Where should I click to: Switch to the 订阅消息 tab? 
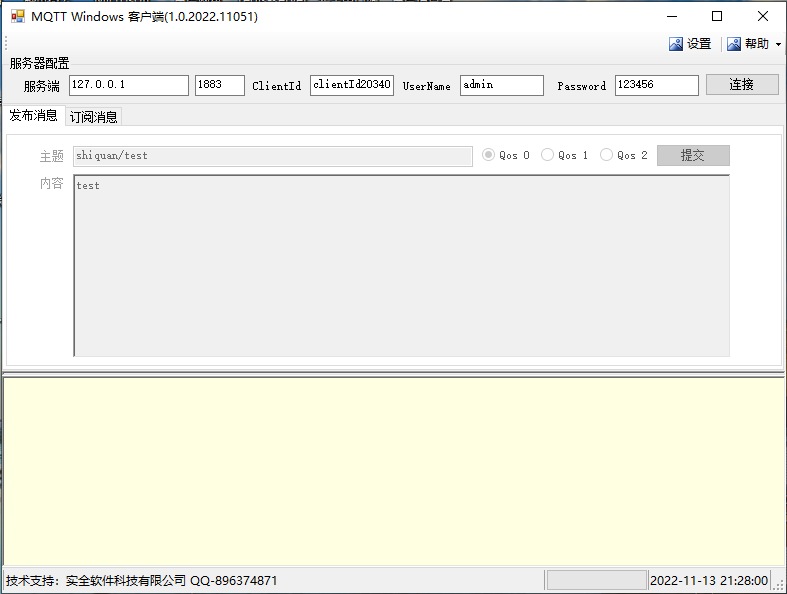coord(93,117)
